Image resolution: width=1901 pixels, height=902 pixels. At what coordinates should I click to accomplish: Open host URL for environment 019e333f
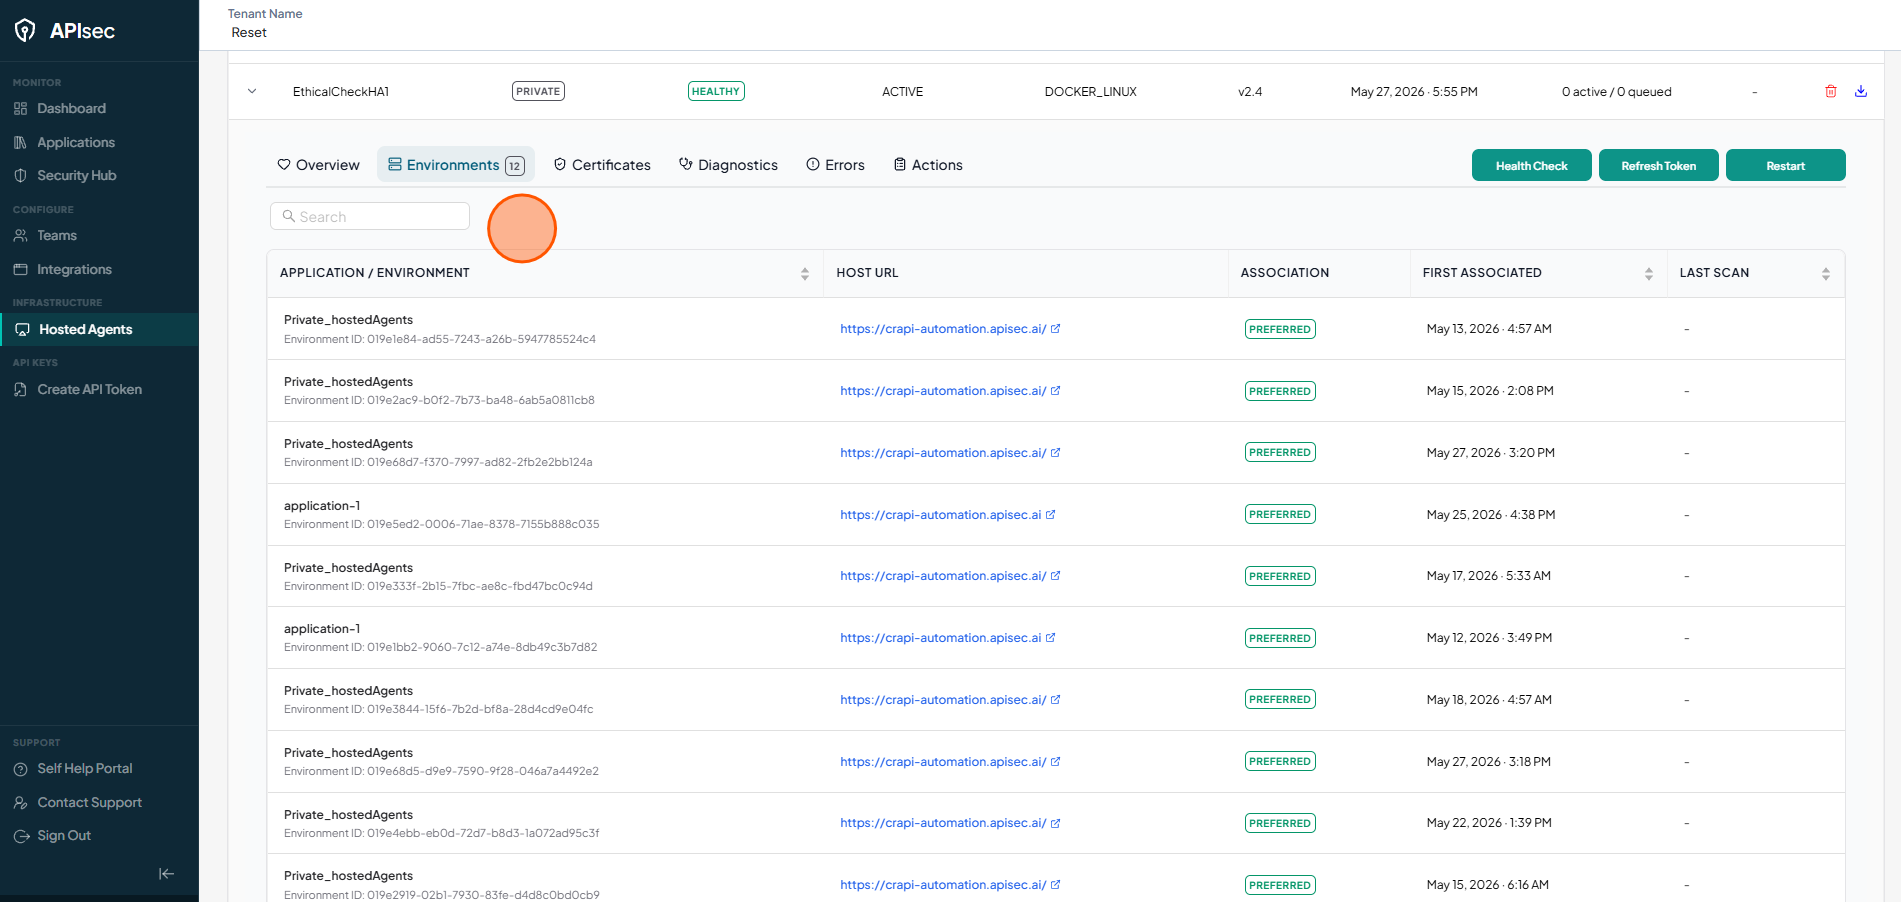point(949,576)
